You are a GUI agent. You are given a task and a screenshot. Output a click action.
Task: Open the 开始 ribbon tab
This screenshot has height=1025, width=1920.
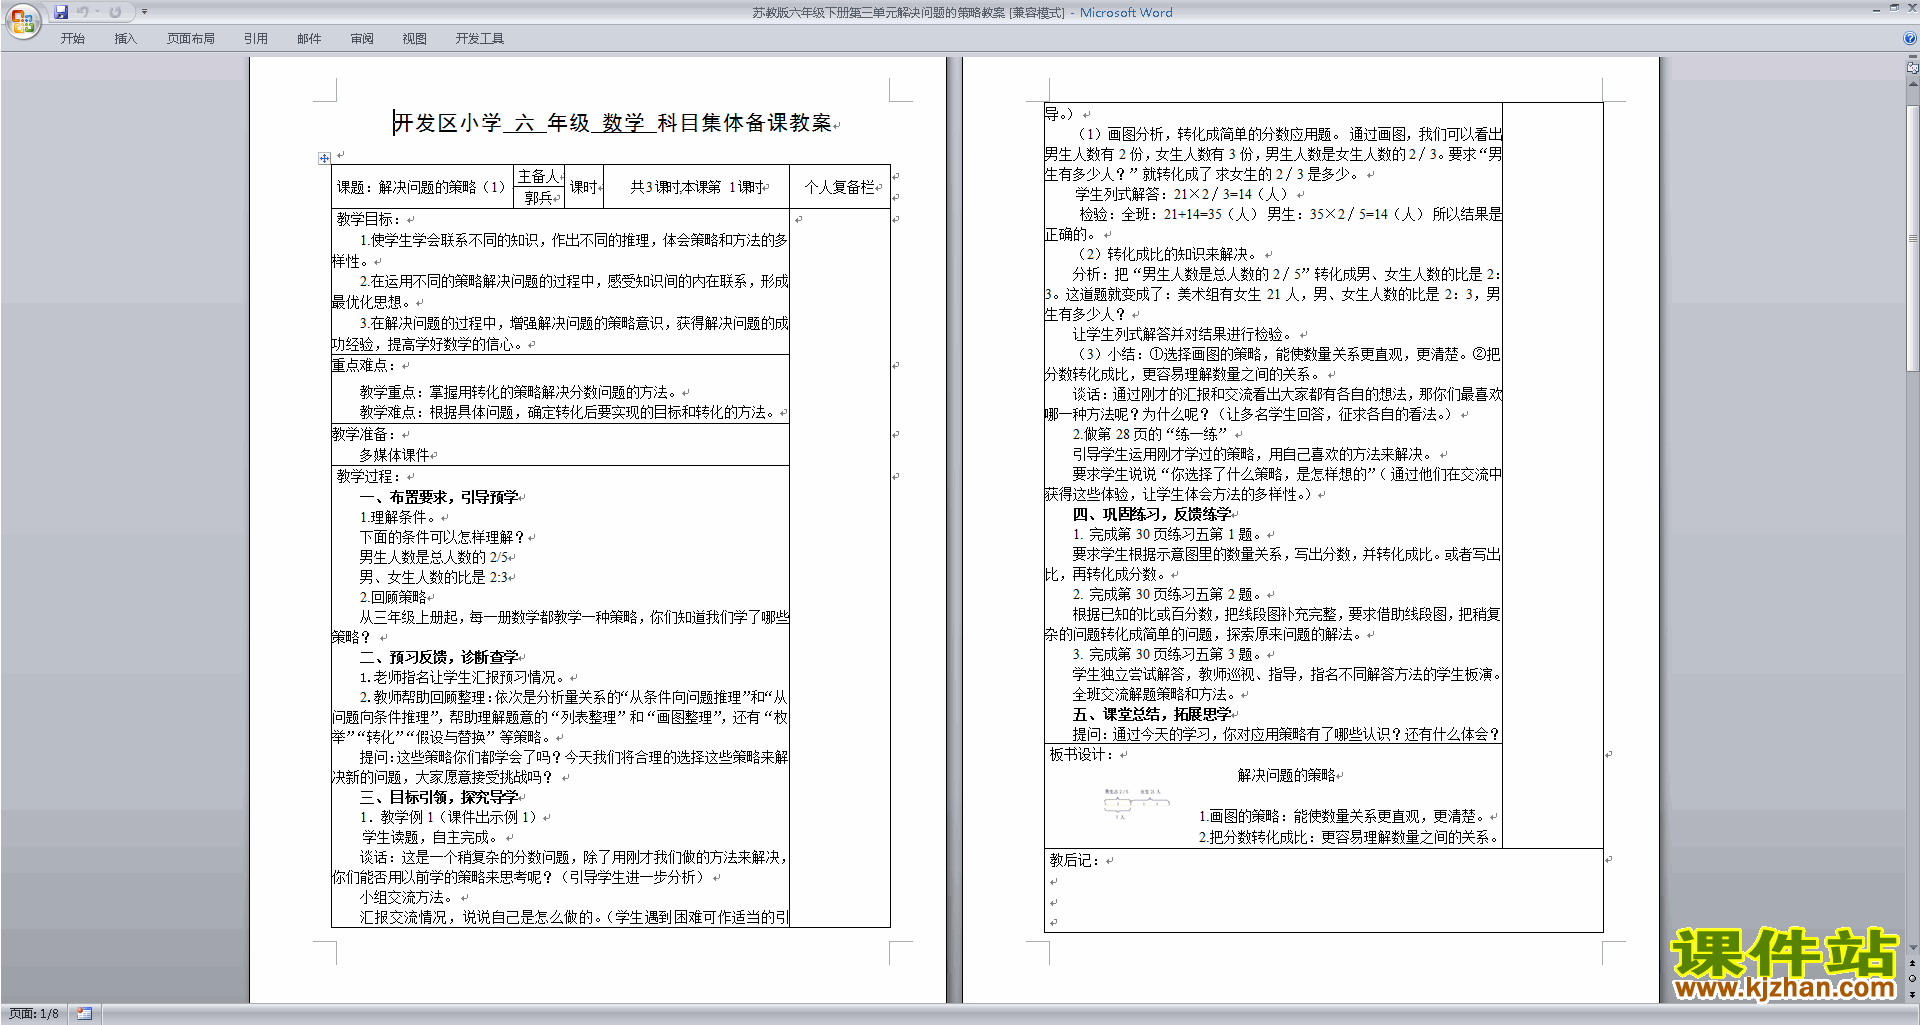[x=72, y=38]
